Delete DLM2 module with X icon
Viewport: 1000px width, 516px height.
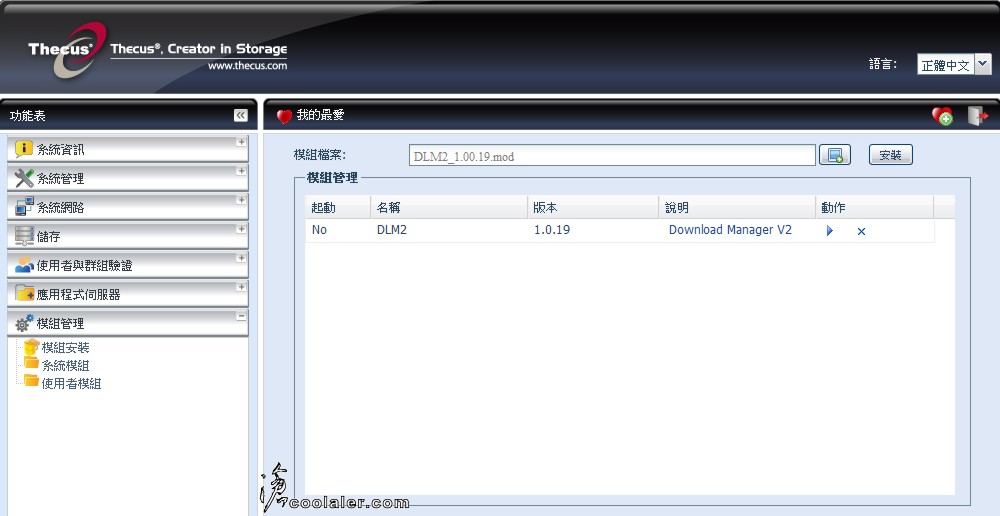(861, 232)
